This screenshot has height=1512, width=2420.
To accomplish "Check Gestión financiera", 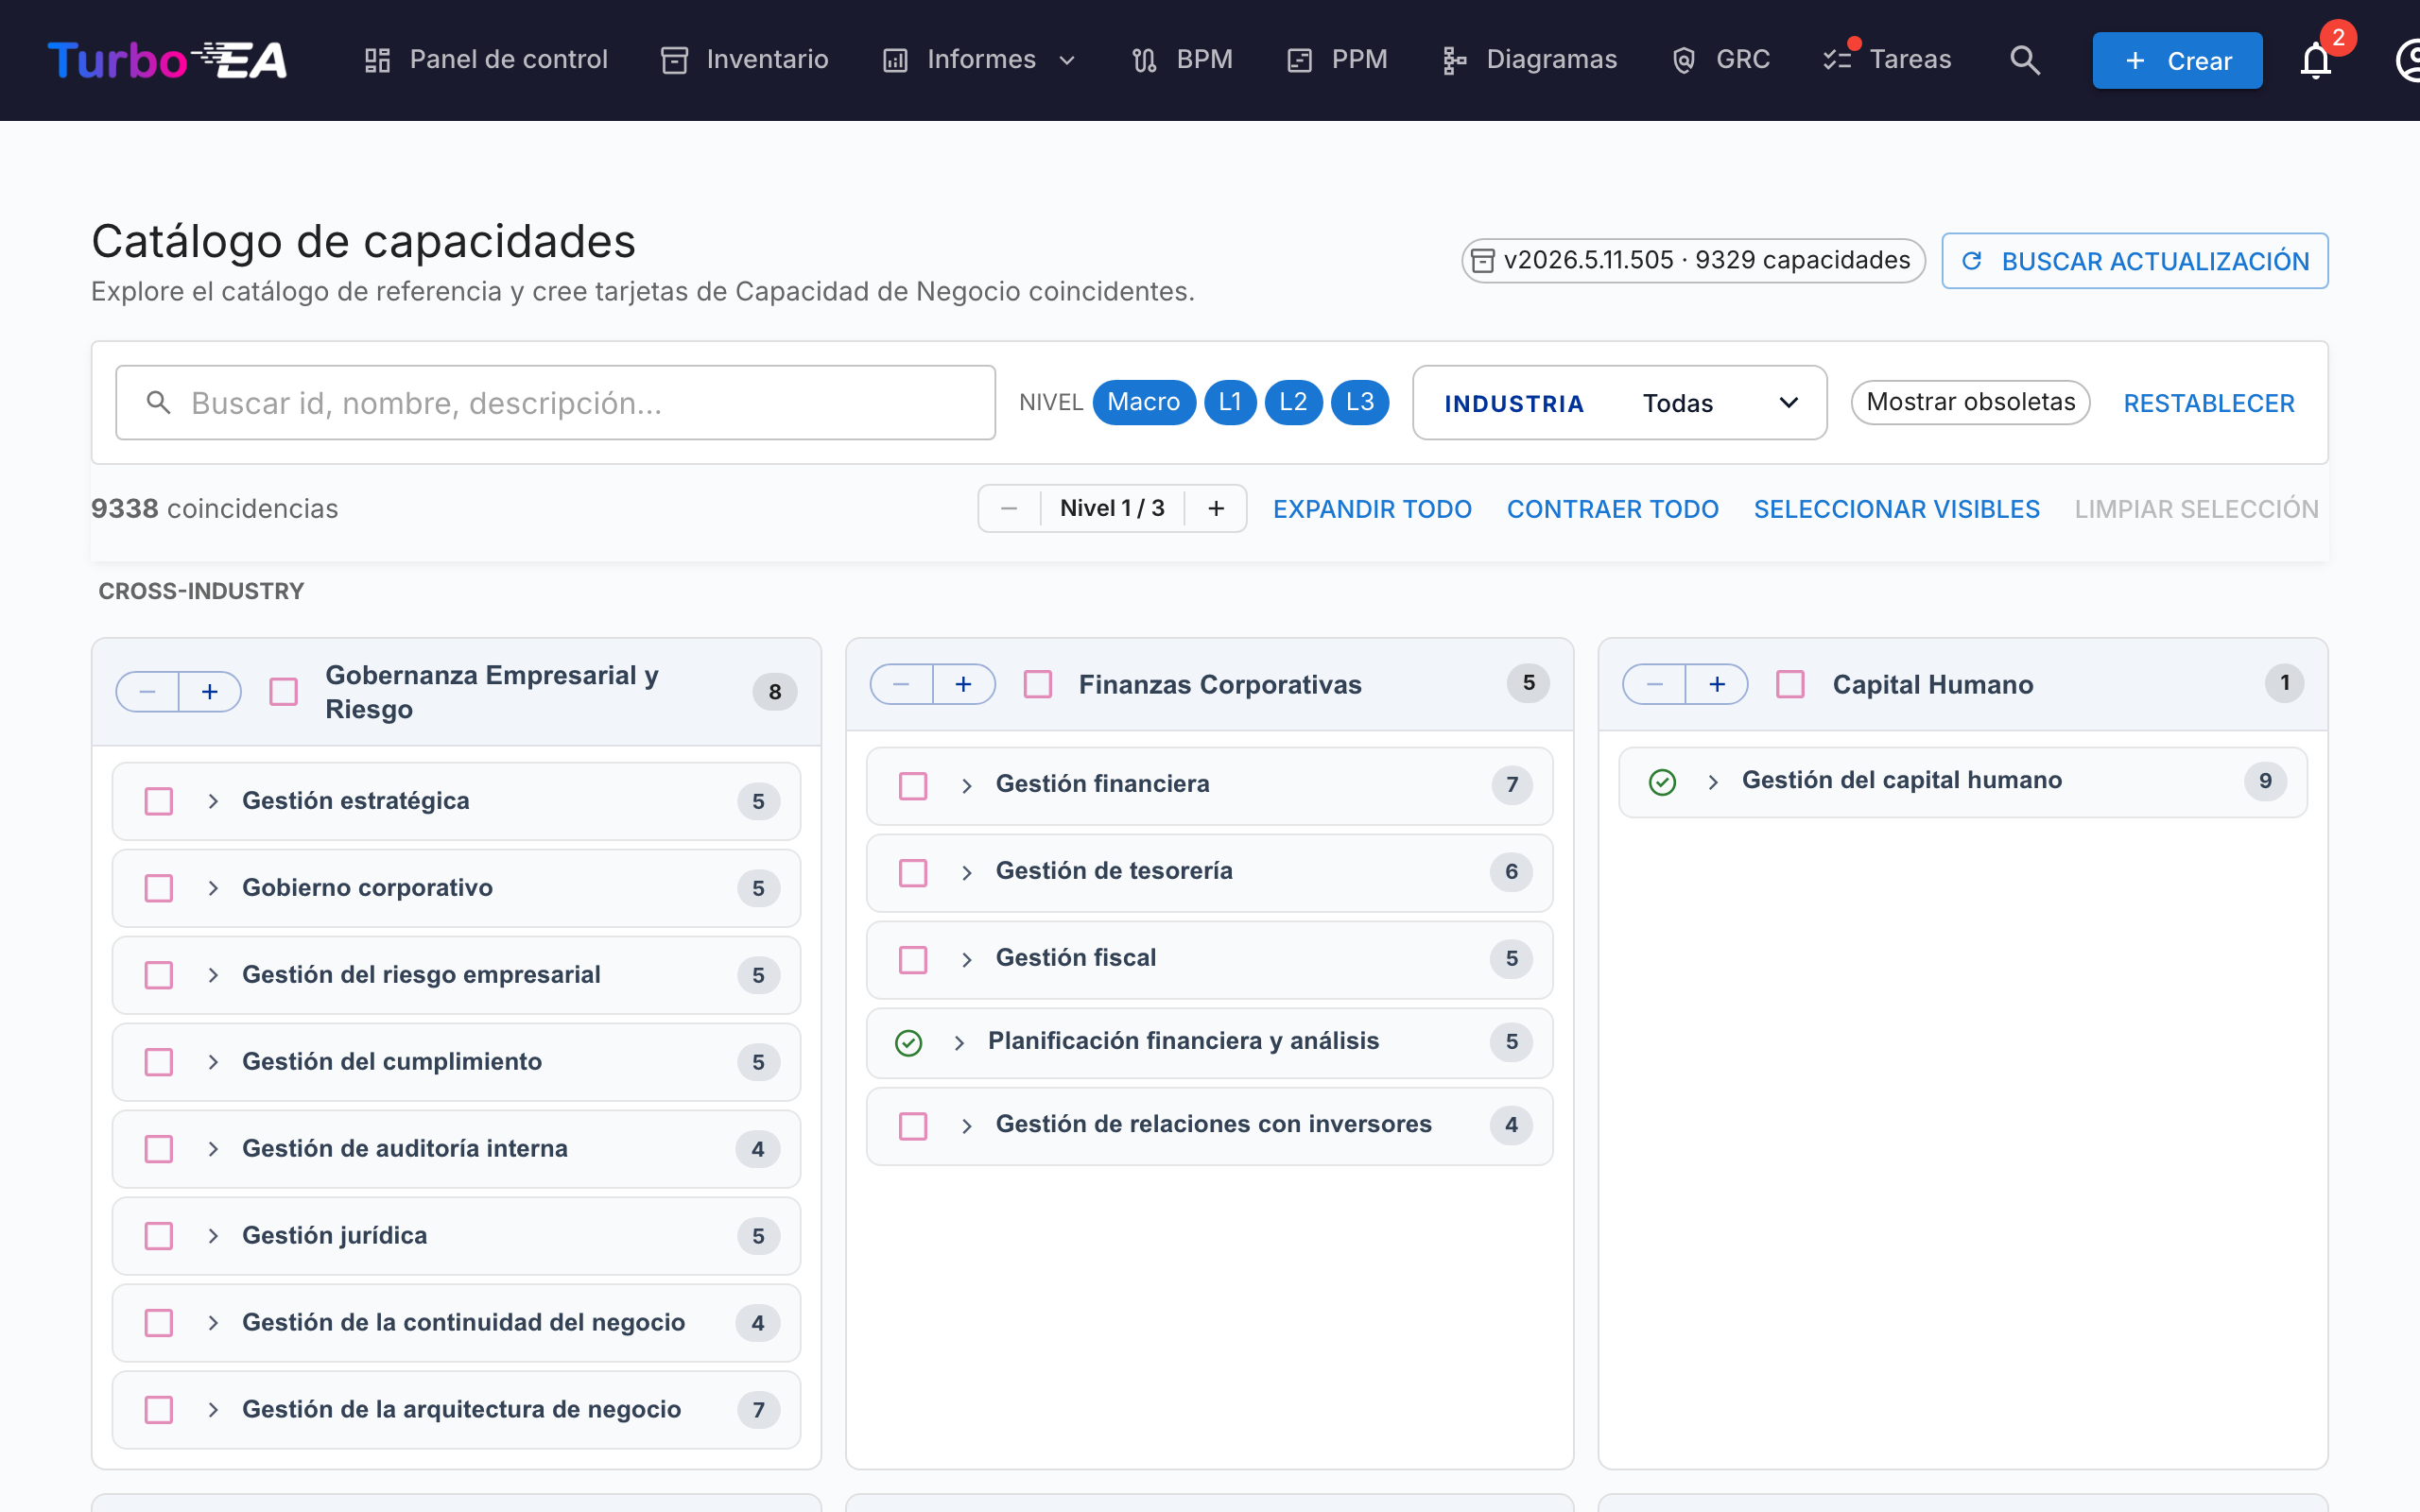I will point(913,786).
